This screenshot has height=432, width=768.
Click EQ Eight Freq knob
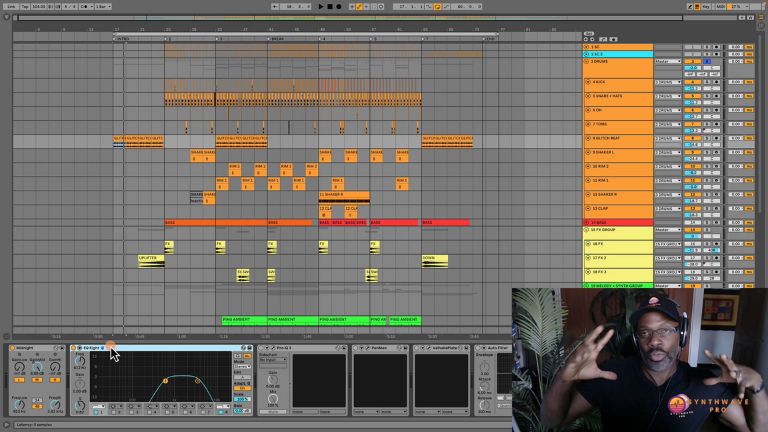(x=79, y=361)
